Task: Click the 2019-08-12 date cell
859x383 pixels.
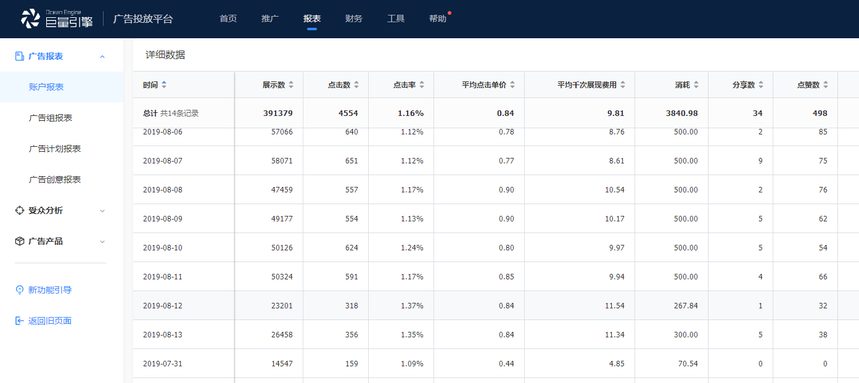Action: coord(163,306)
